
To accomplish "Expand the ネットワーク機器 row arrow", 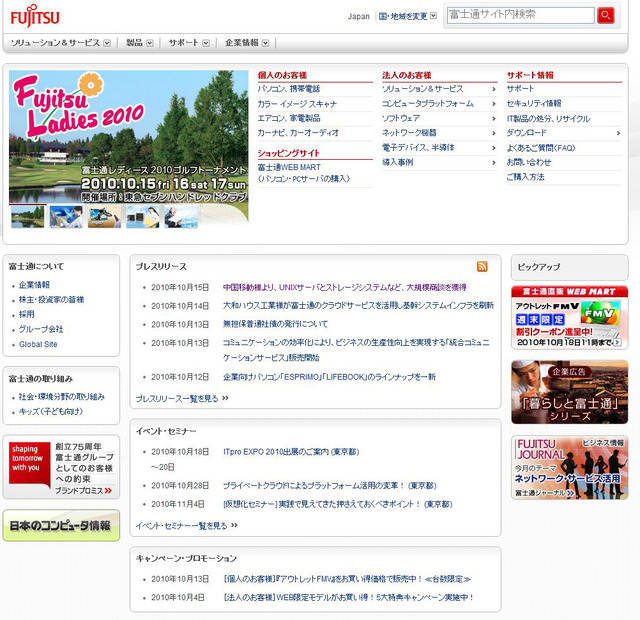I will coord(493,133).
